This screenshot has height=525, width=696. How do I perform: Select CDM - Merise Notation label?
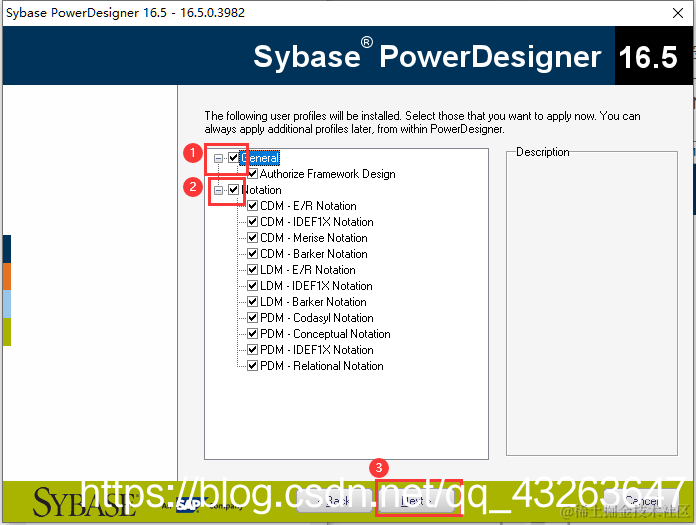pos(314,238)
